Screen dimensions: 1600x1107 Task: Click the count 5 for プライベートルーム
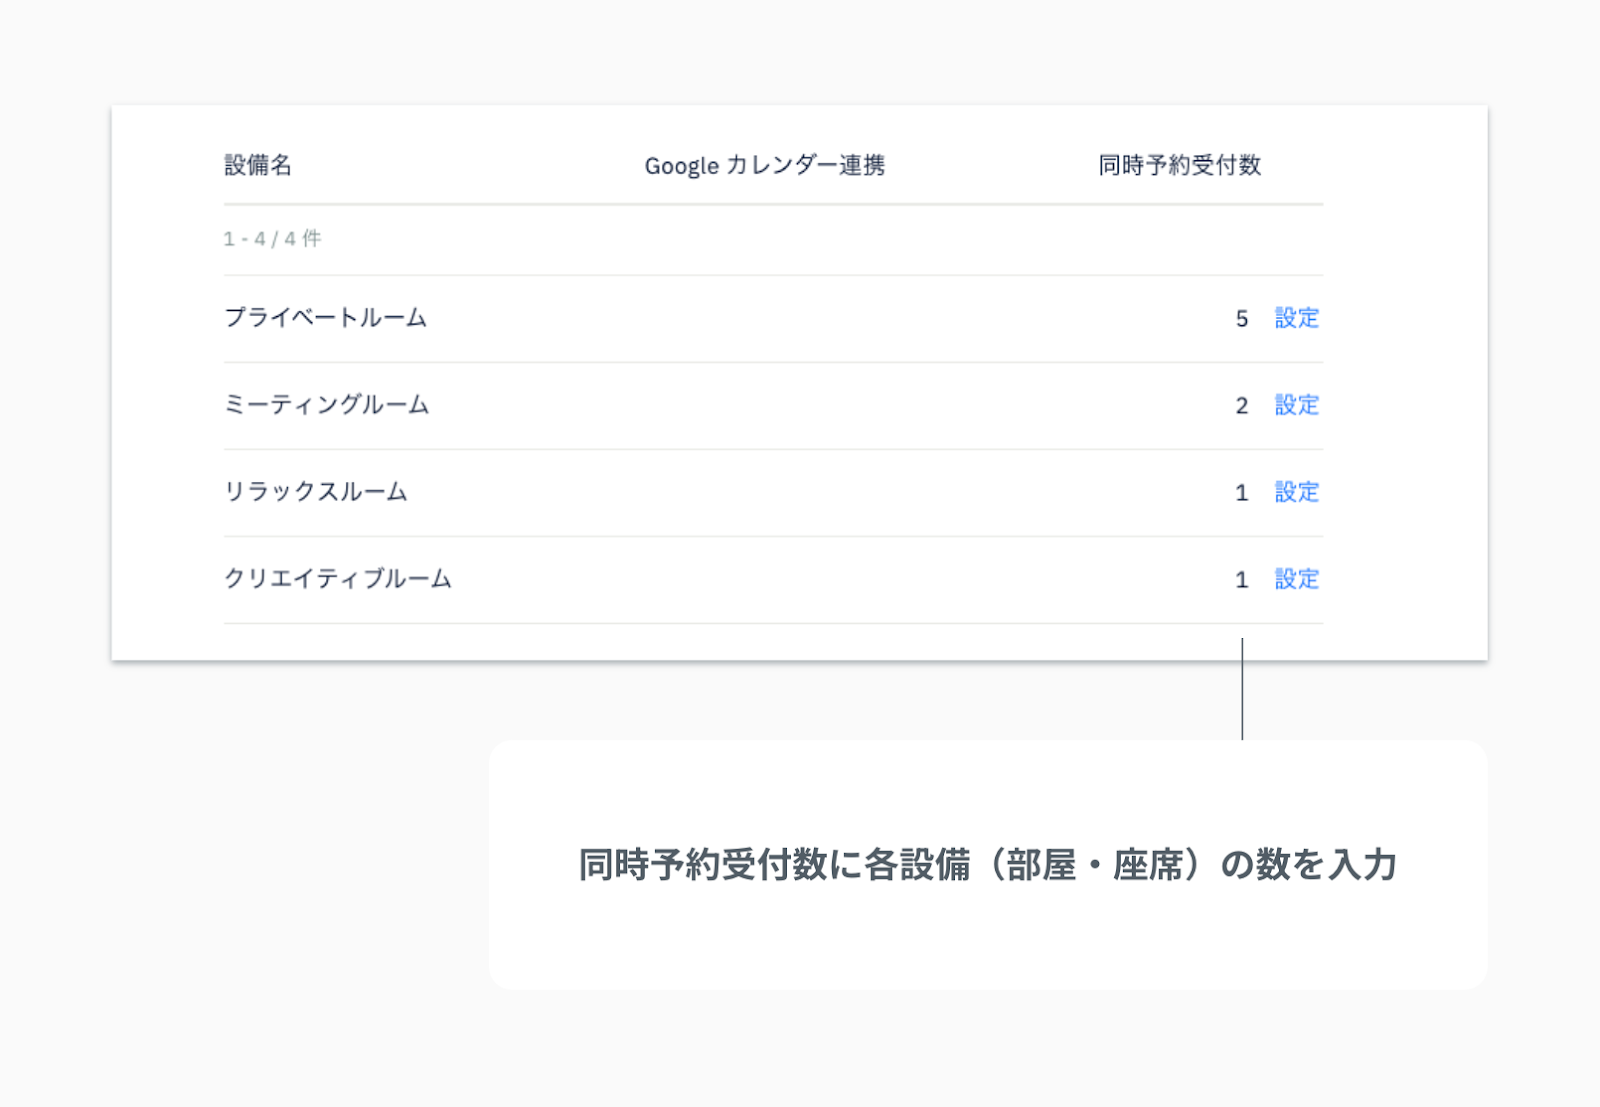[1241, 319]
